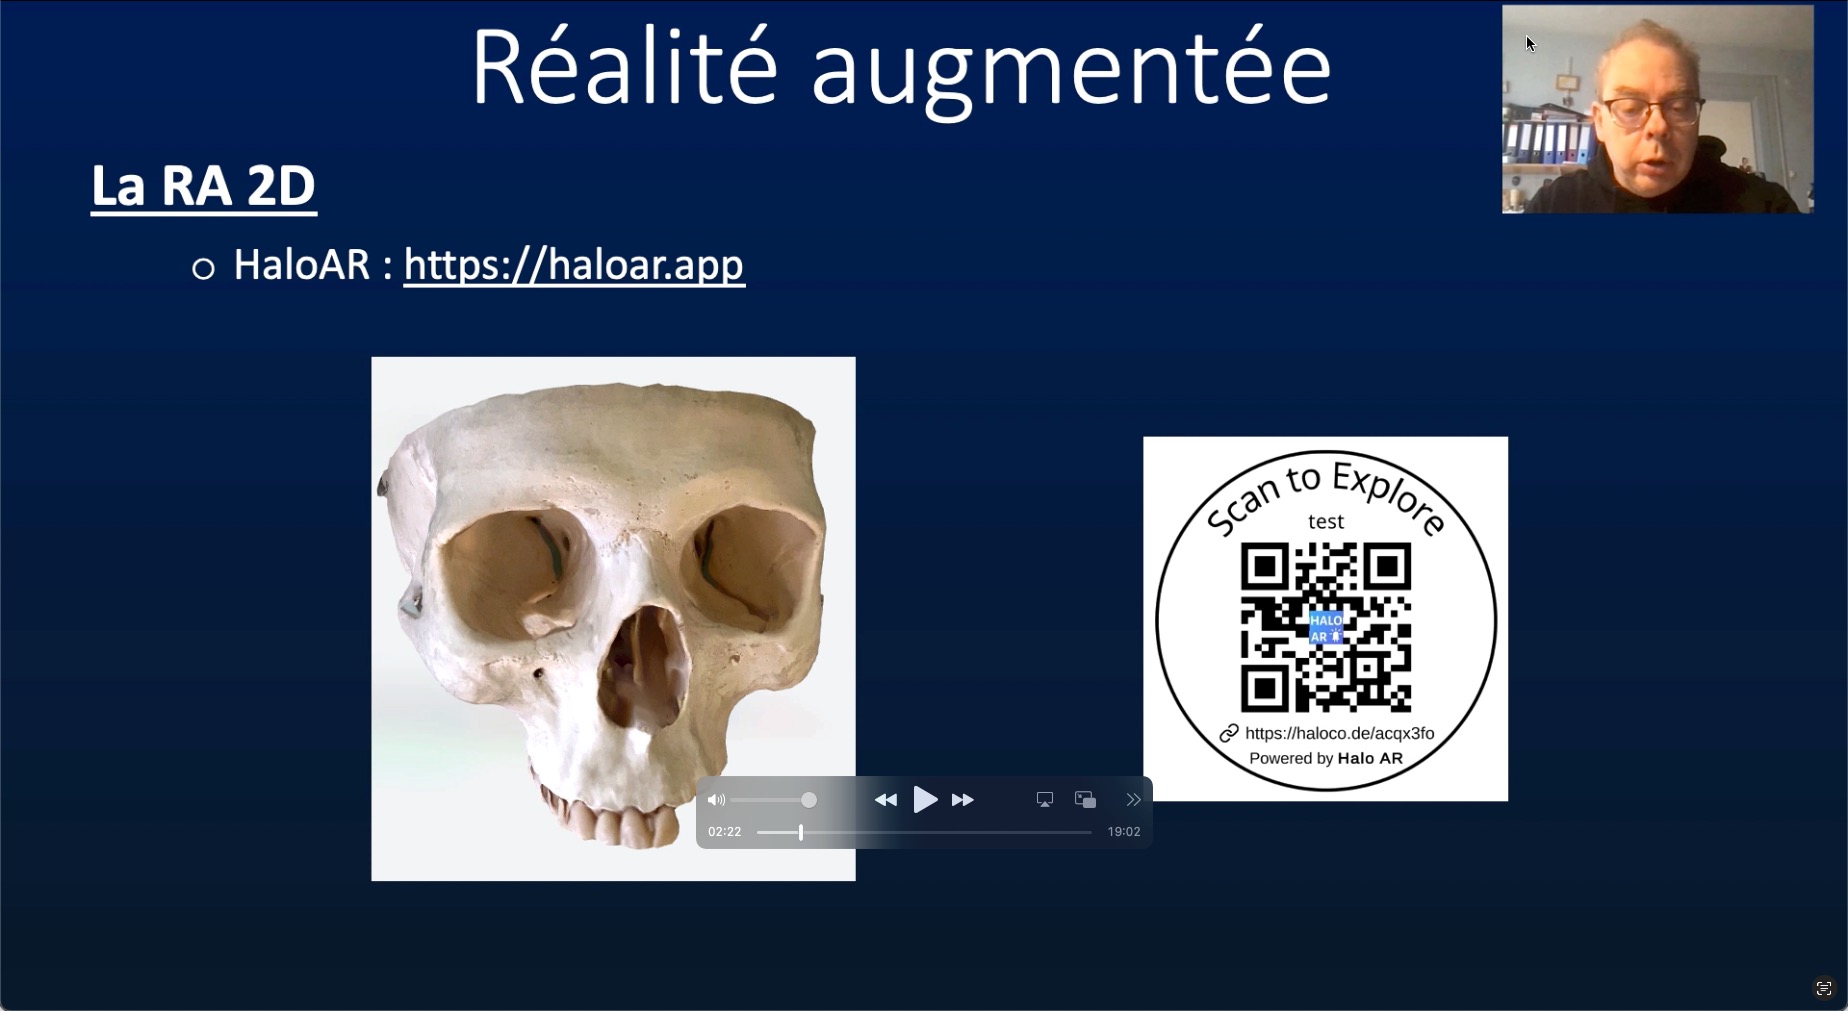Click the volume slider knob
The image size is (1848, 1011).
tap(809, 800)
